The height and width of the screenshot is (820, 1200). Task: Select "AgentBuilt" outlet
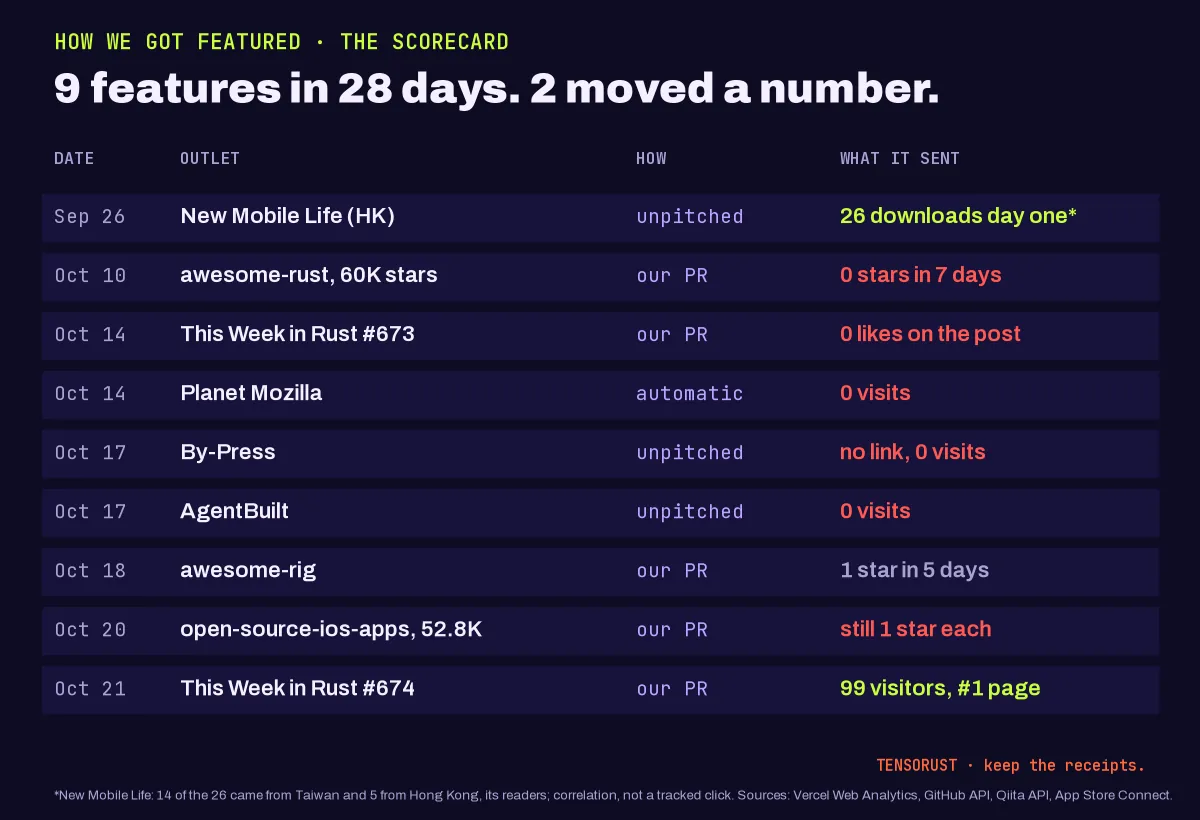click(234, 511)
